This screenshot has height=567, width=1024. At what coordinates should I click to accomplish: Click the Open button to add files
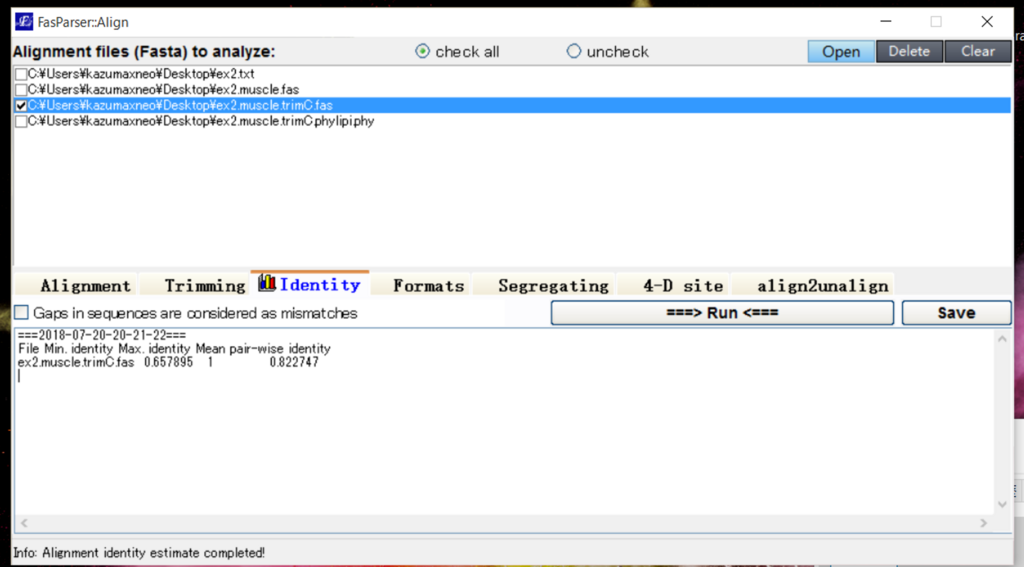pyautogui.click(x=840, y=52)
